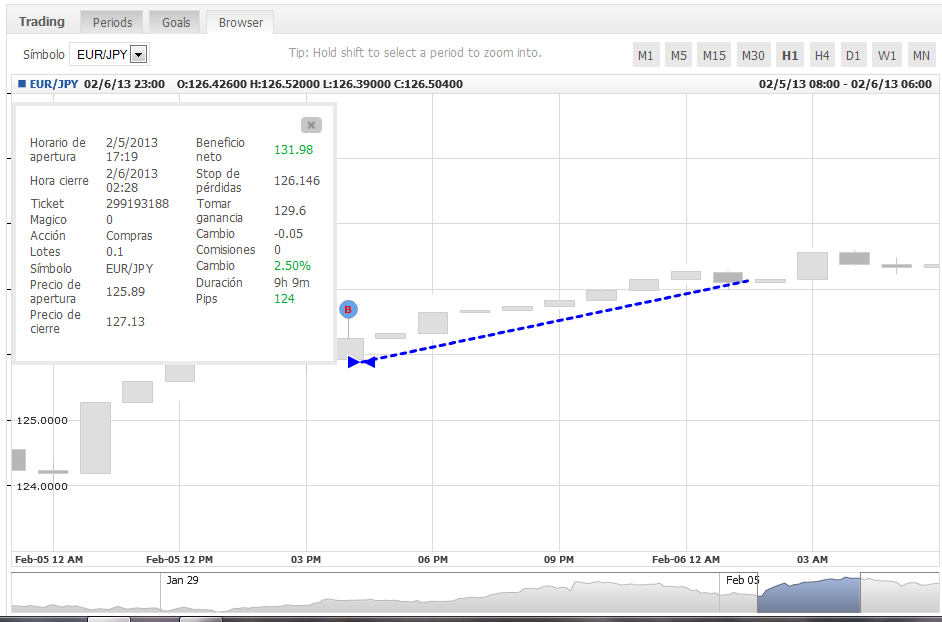Click the 06 PM time axis label
The image size is (942, 622).
tap(433, 559)
